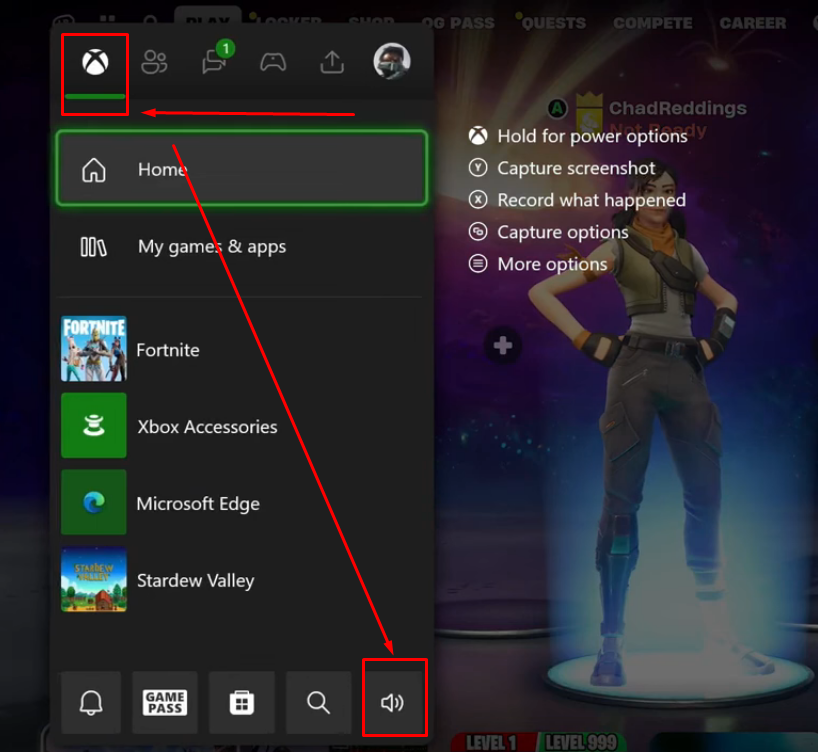Open the Capture & share tab
The height and width of the screenshot is (752, 818).
click(x=332, y=62)
